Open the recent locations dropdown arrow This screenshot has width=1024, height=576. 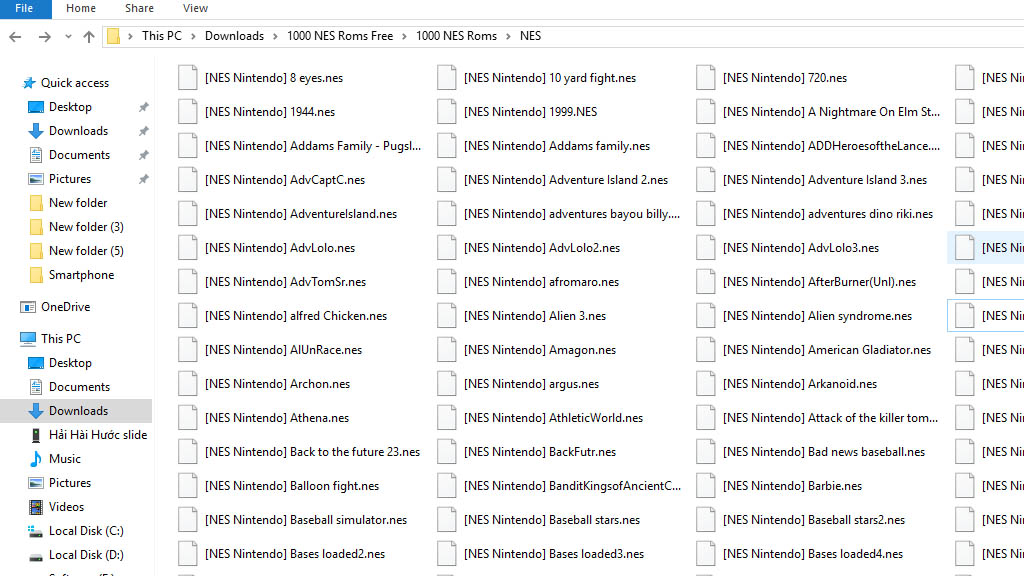[68, 36]
